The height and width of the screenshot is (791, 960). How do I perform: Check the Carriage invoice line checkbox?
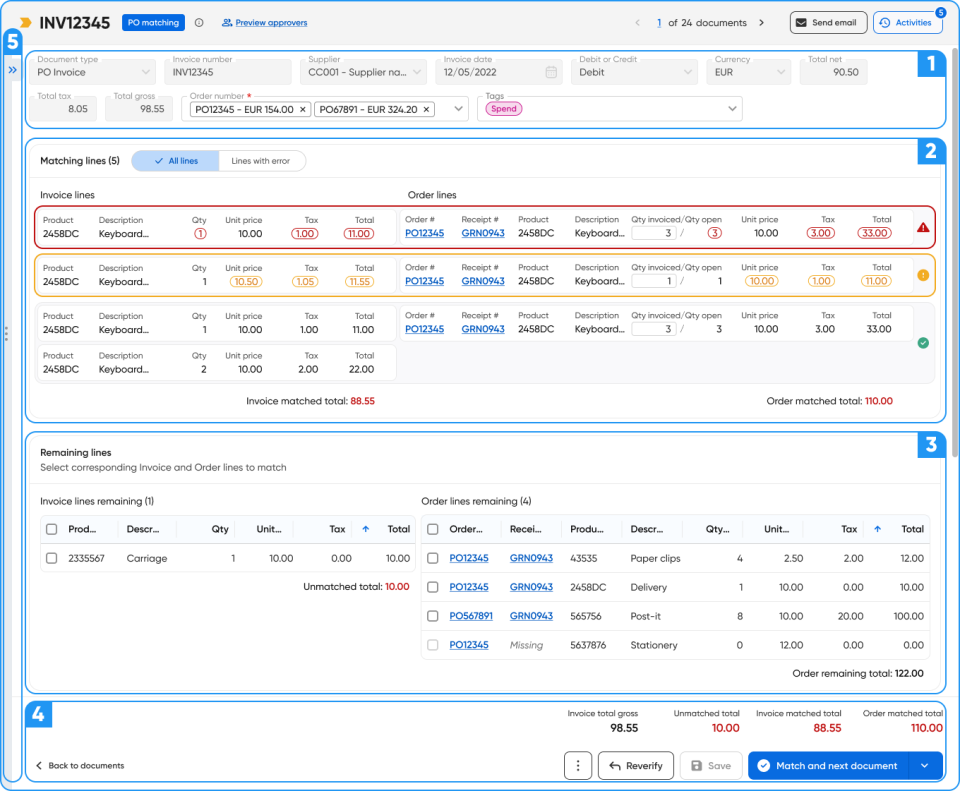[51, 558]
